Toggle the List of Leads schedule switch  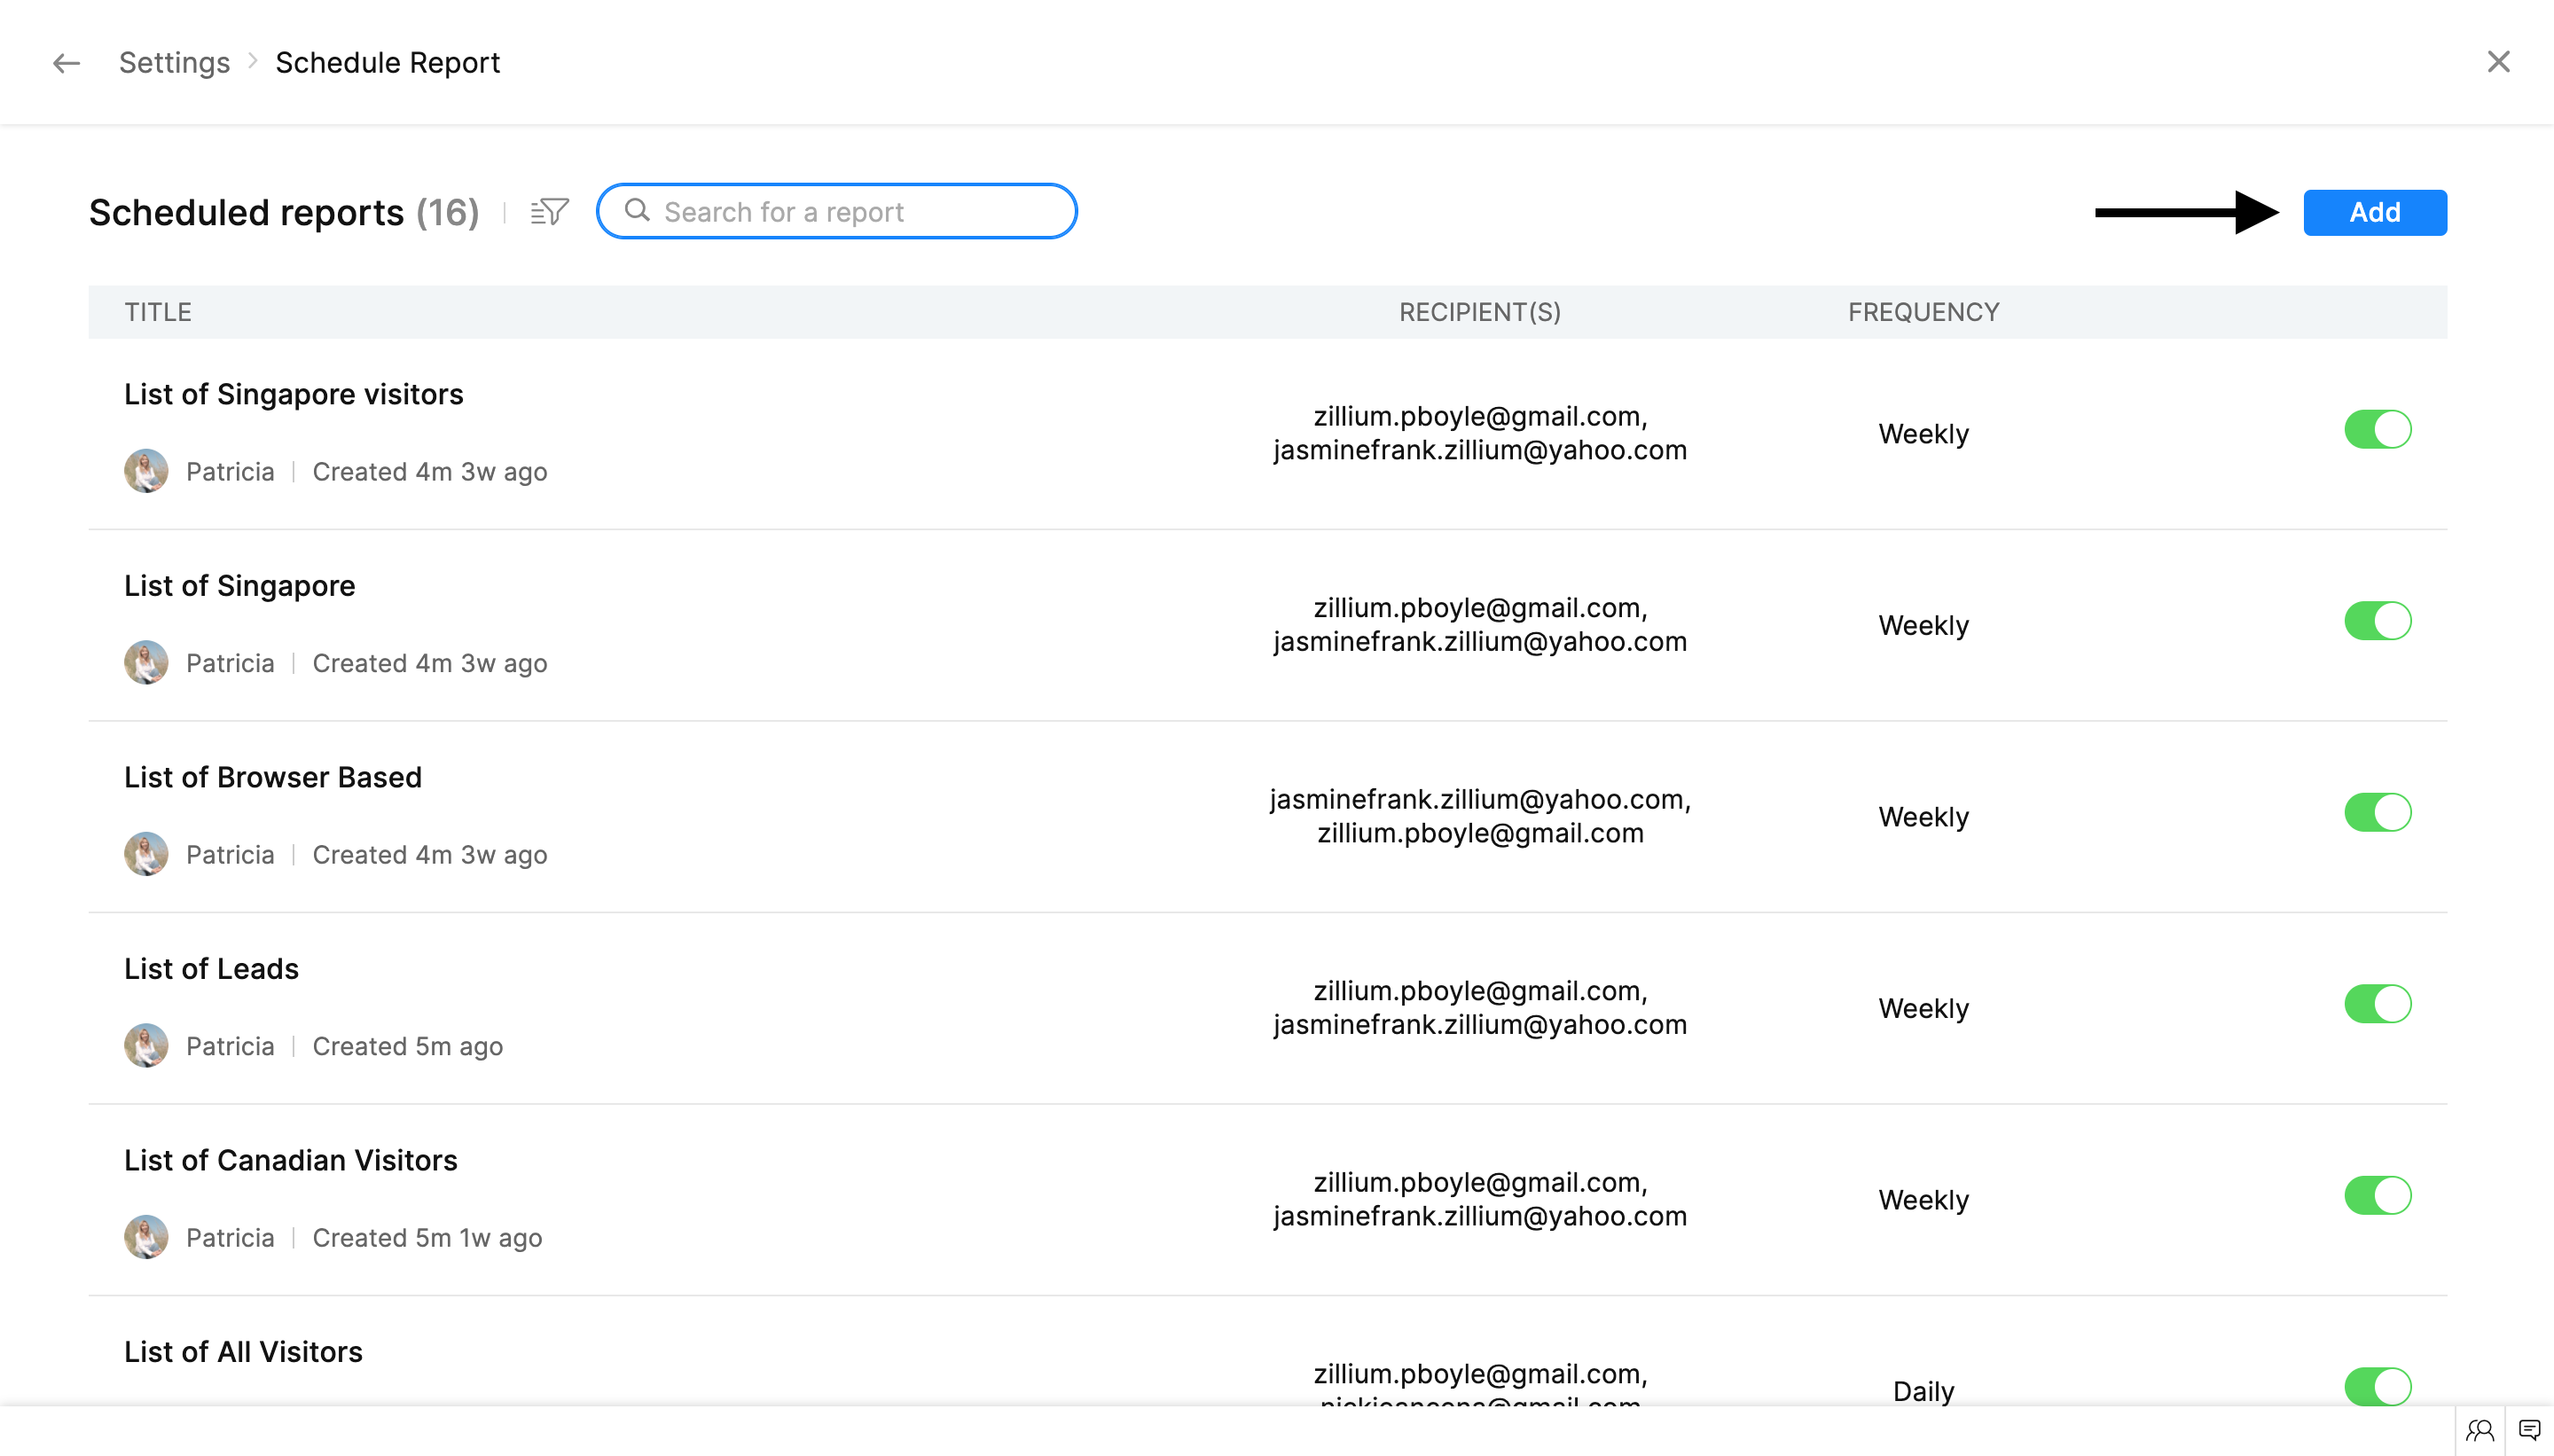2377,1004
